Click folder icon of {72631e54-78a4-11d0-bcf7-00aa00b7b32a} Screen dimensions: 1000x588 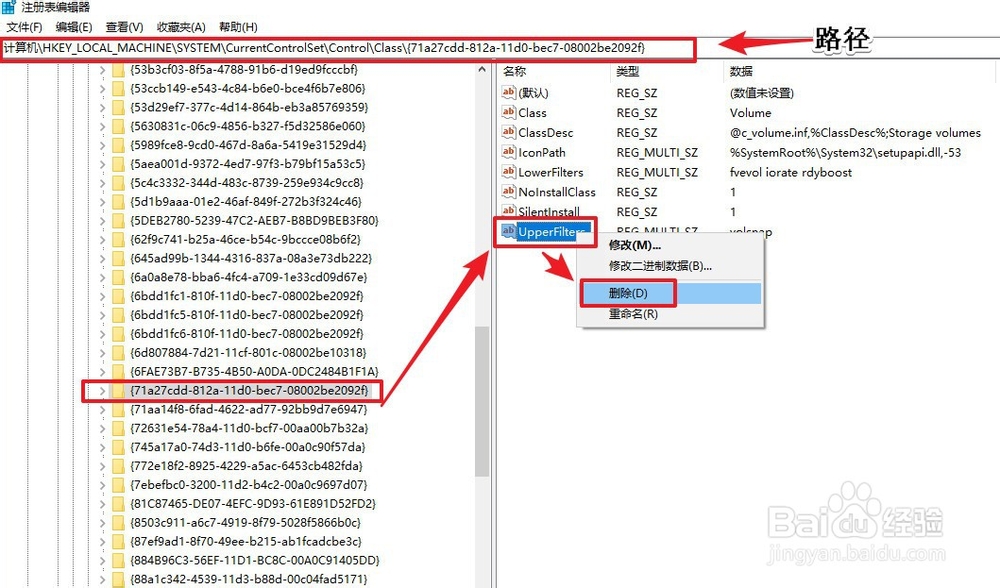click(118, 428)
